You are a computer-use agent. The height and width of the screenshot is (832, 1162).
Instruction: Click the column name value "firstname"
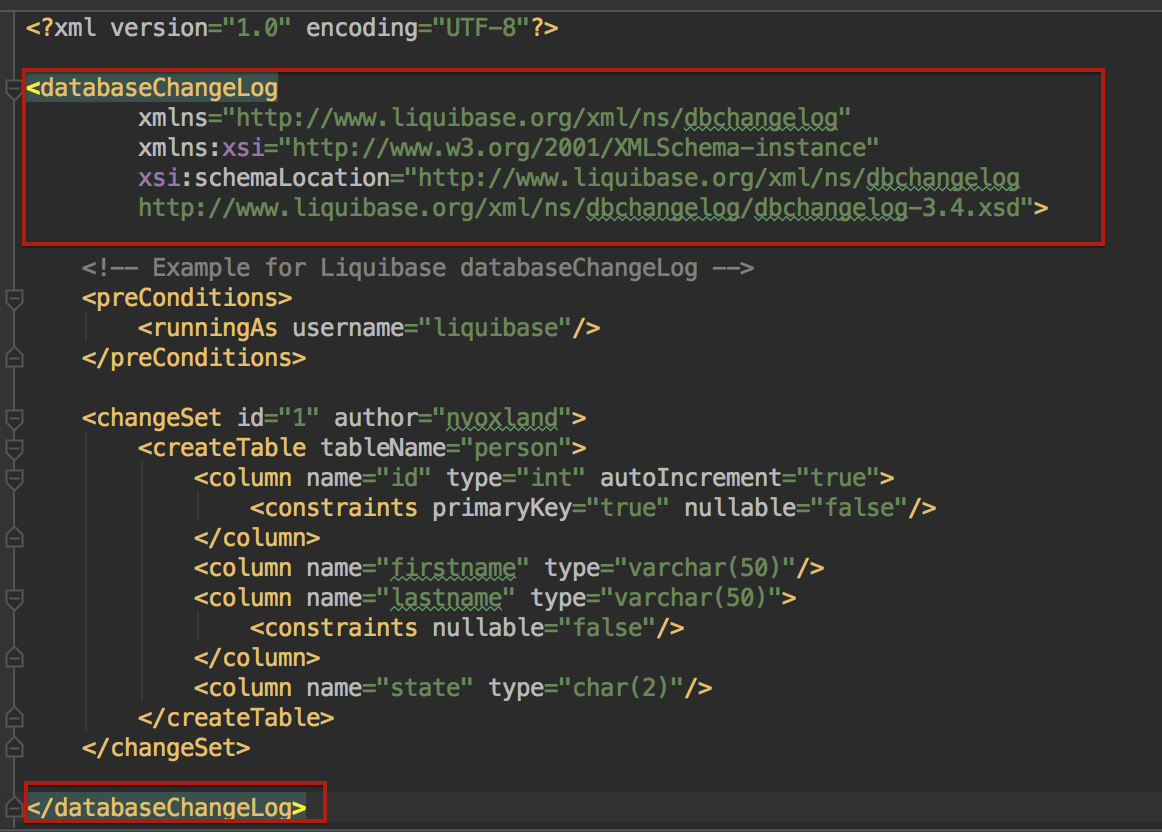pos(453,568)
